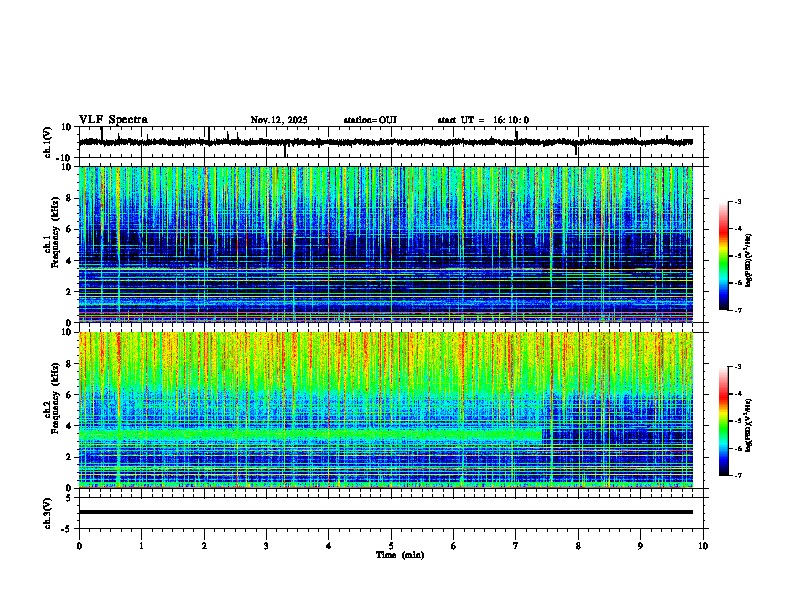Click the ch.3 flat voltage trace

pos(386,512)
